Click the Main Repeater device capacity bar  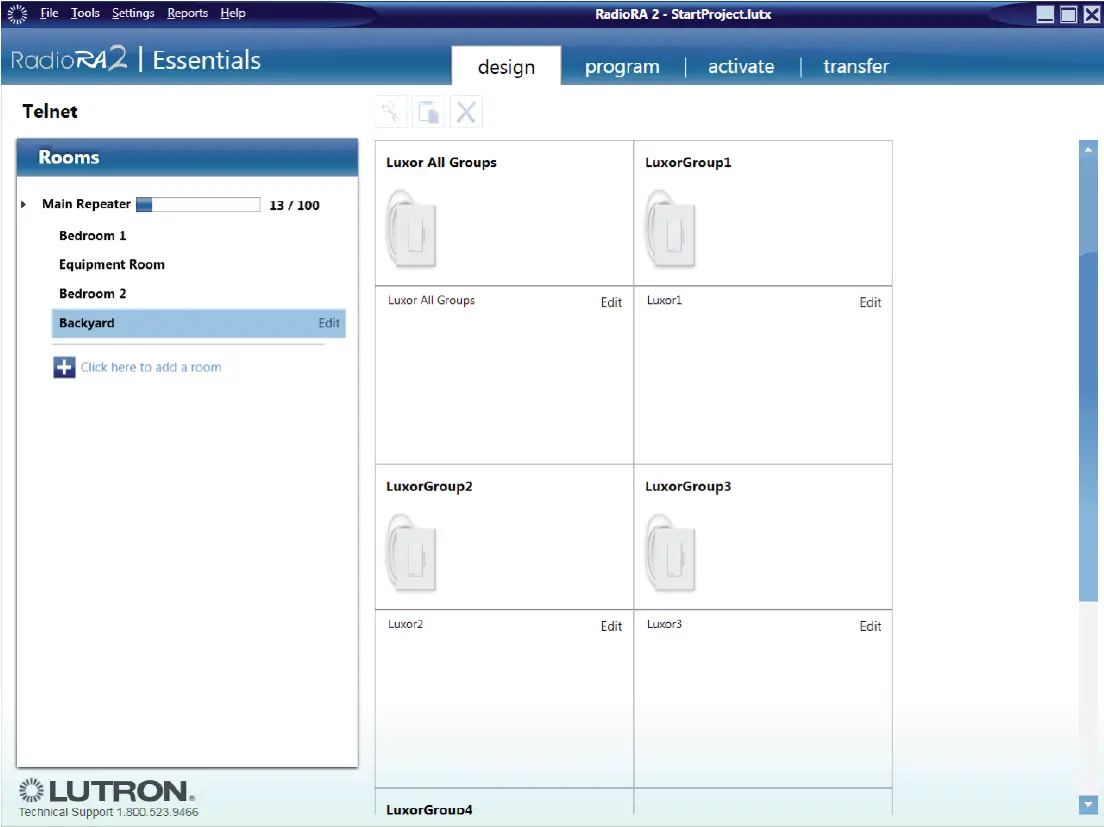(x=198, y=205)
